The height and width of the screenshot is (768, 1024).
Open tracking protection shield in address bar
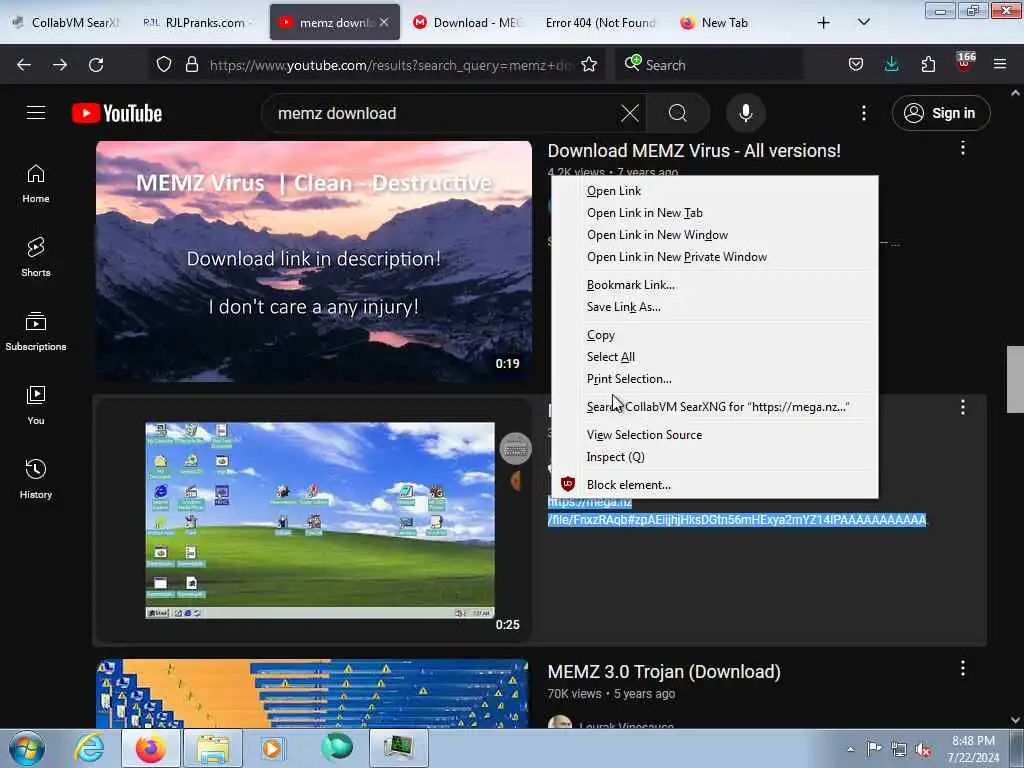click(x=164, y=64)
